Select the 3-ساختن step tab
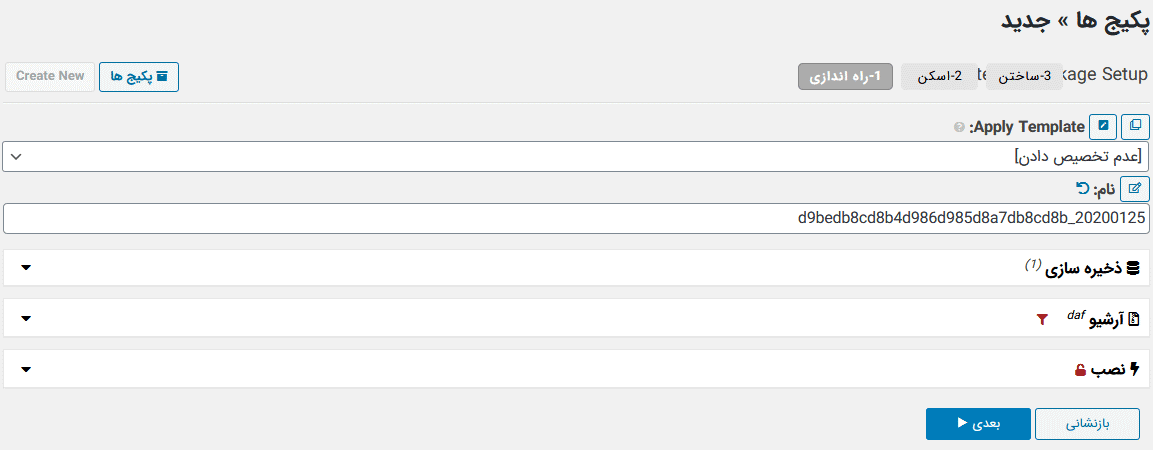 tap(1024, 76)
